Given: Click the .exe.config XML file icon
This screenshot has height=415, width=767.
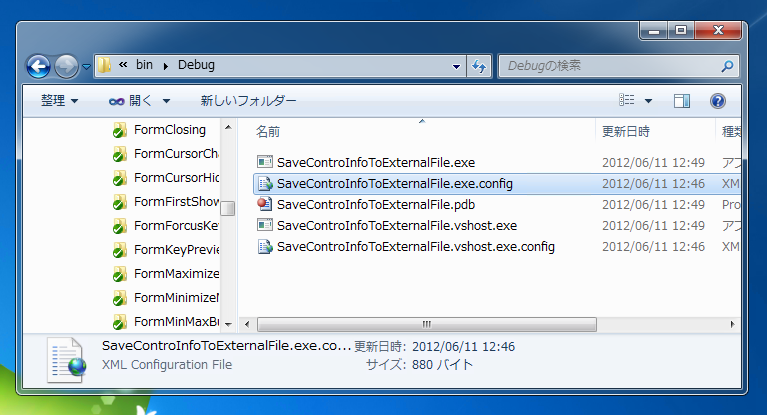Looking at the screenshot, I should tap(265, 184).
